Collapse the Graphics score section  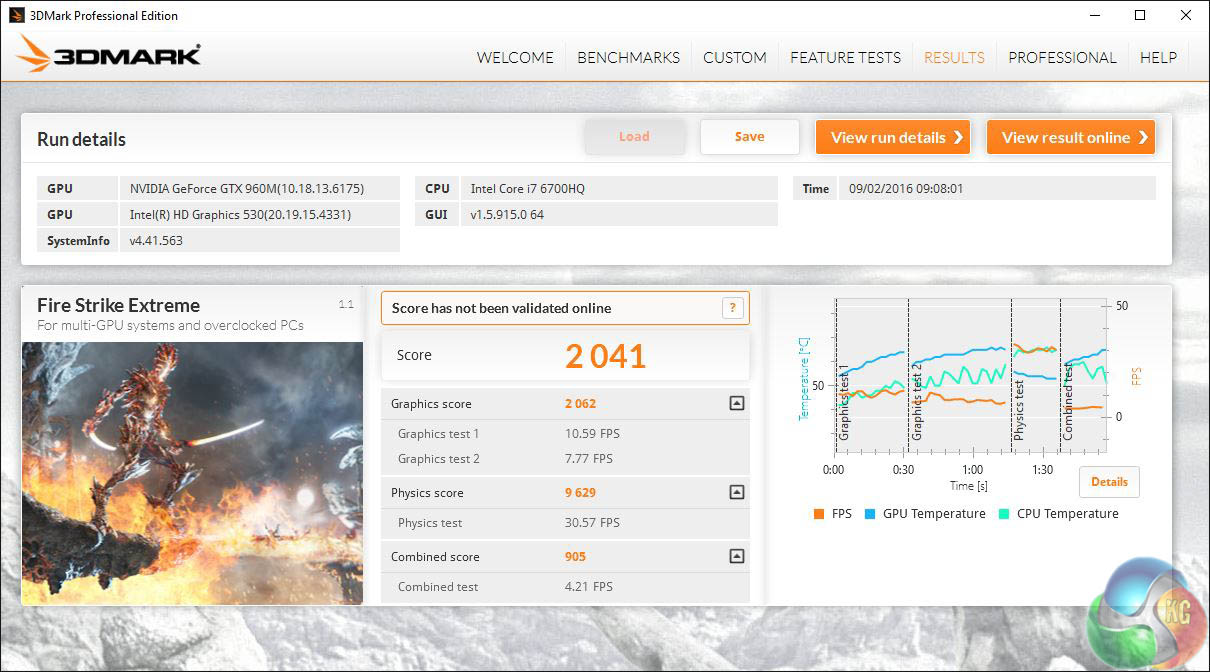[x=736, y=404]
